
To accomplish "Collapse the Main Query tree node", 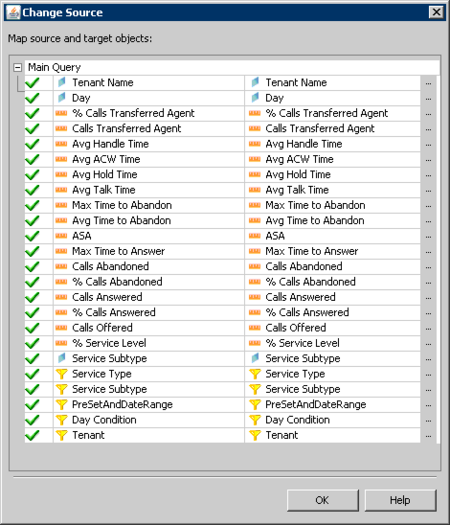I will tap(17, 68).
